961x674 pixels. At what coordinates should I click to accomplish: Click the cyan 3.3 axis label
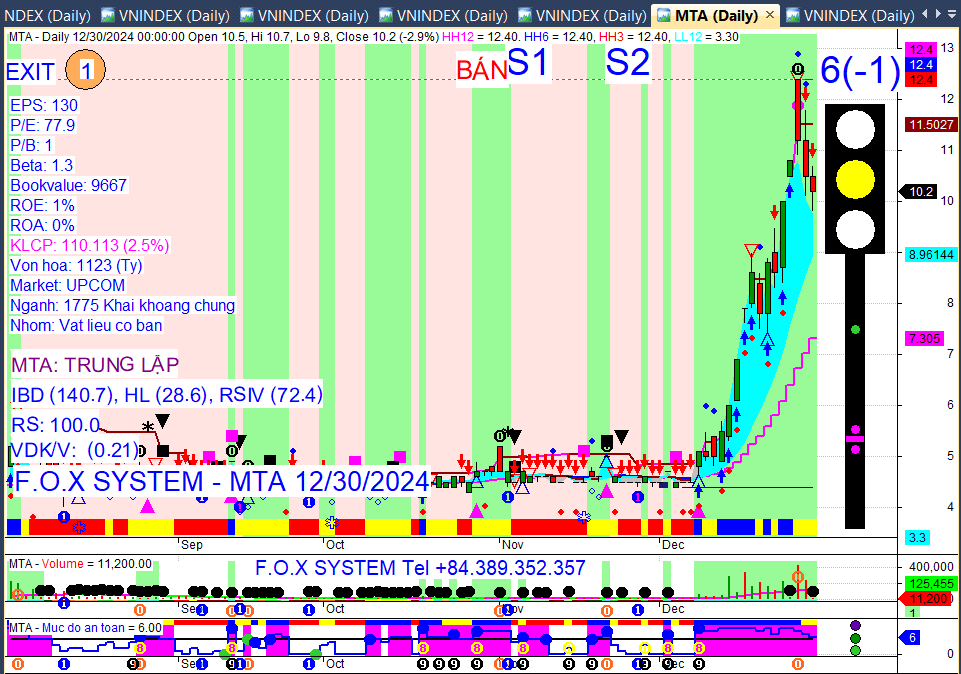click(917, 537)
